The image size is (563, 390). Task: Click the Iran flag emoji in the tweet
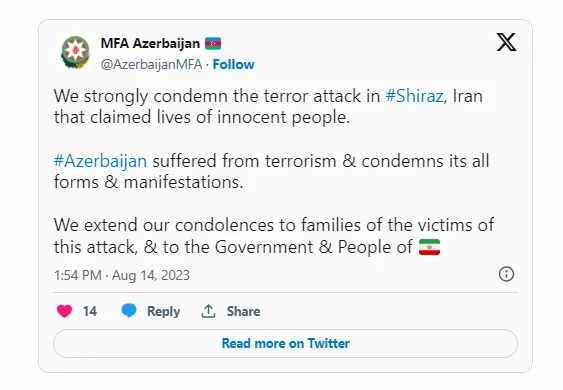pyautogui.click(x=429, y=247)
